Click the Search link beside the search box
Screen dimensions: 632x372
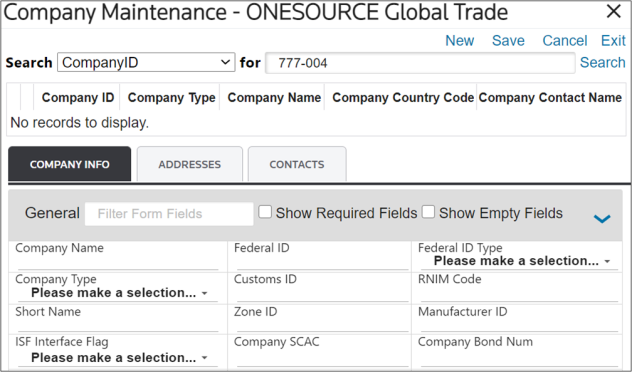pos(602,62)
